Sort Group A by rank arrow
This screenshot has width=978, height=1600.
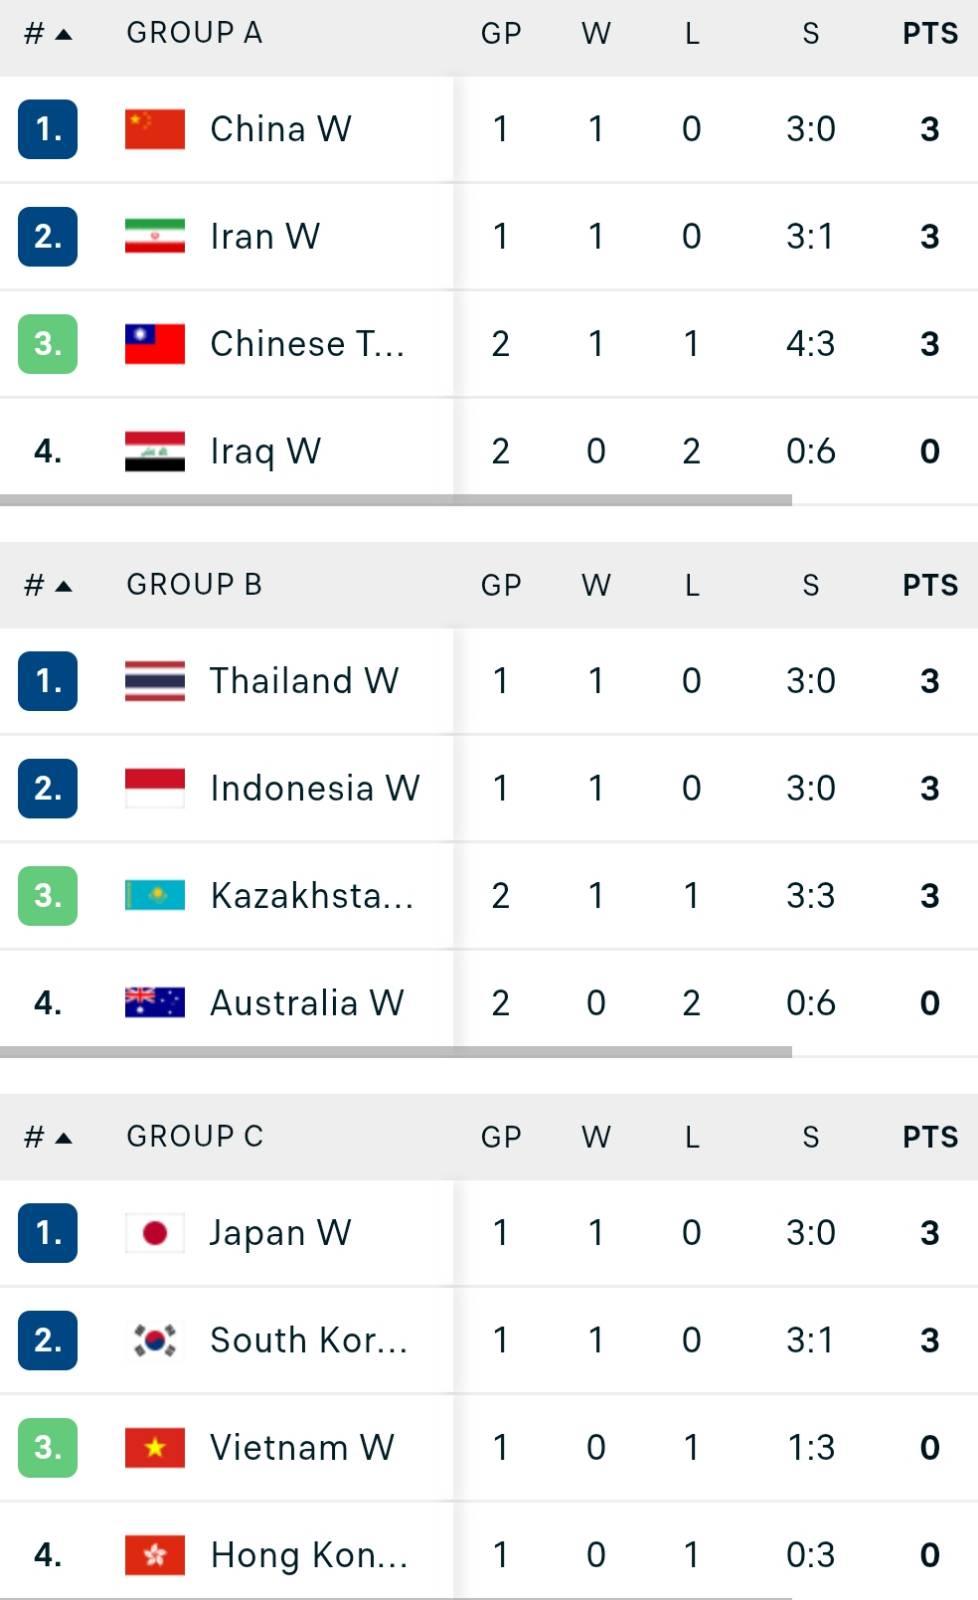click(64, 34)
